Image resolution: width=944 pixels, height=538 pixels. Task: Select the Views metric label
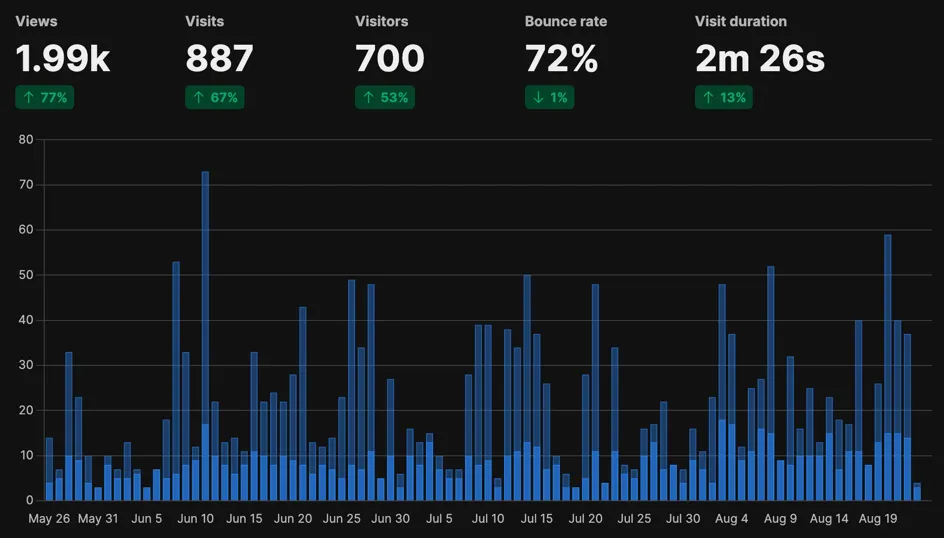36,21
